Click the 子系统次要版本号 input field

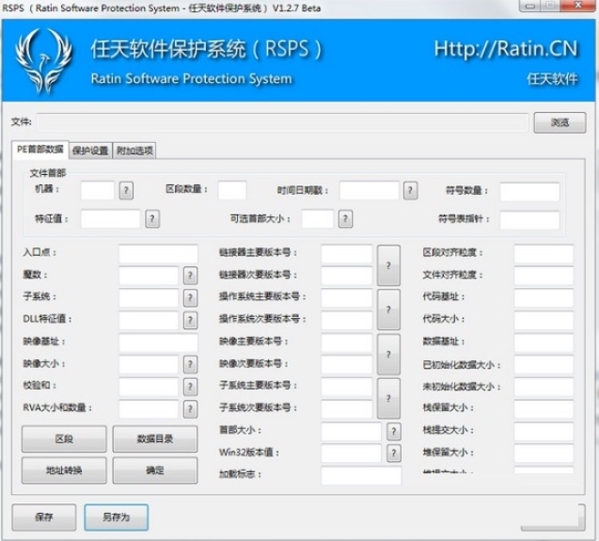(x=346, y=409)
